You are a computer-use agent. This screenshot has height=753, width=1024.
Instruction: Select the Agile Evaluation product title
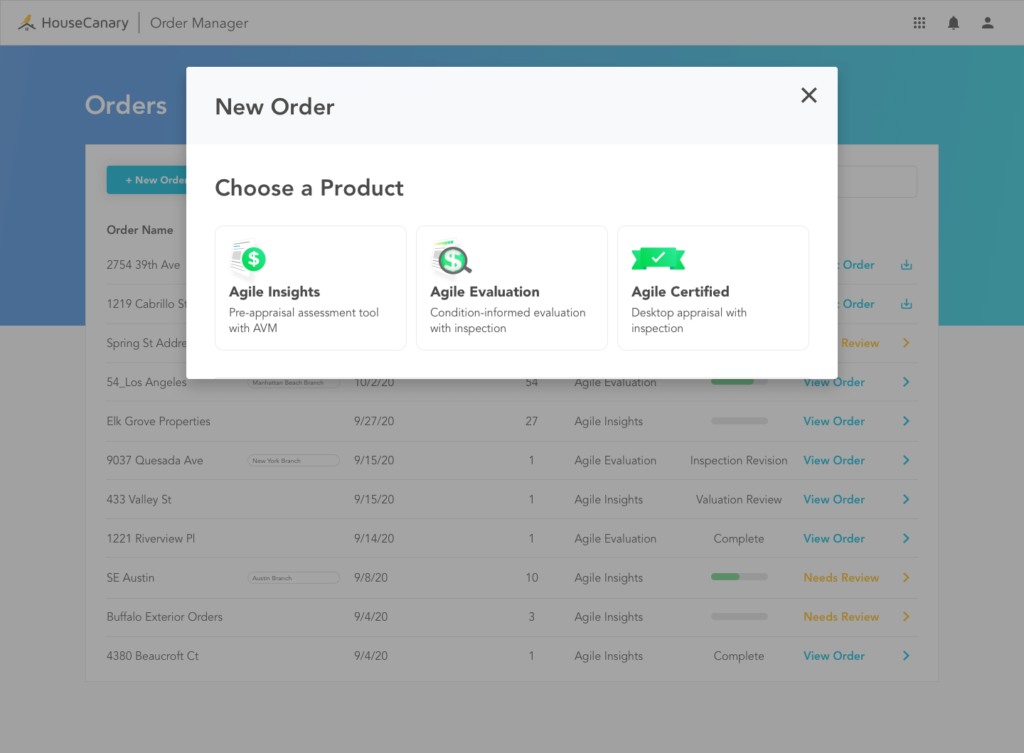pyautogui.click(x=484, y=292)
